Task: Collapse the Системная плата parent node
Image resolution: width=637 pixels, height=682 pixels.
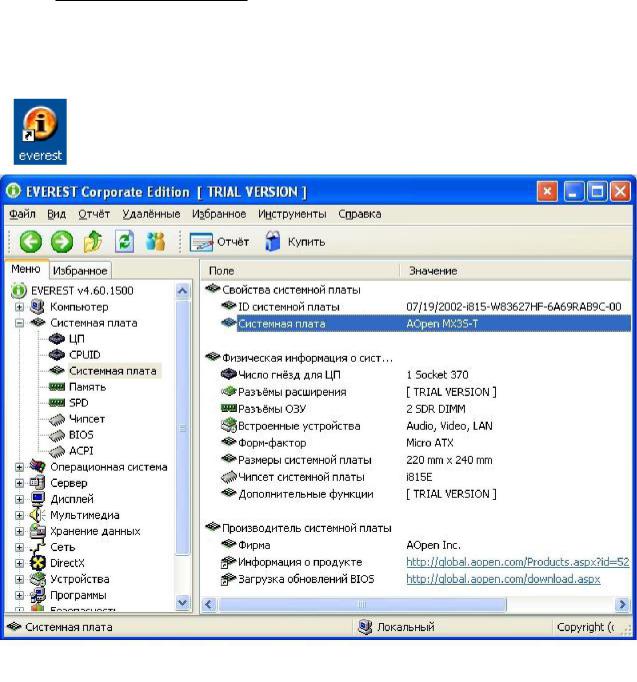Action: tap(19, 323)
